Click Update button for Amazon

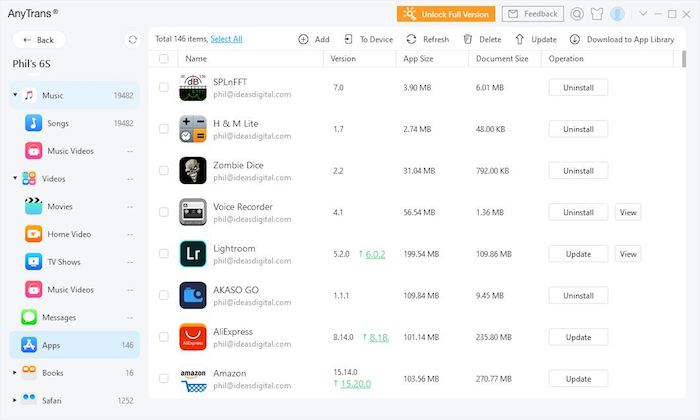click(x=578, y=378)
